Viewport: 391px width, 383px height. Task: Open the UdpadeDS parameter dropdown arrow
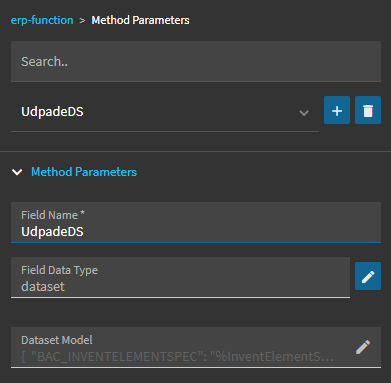(304, 113)
